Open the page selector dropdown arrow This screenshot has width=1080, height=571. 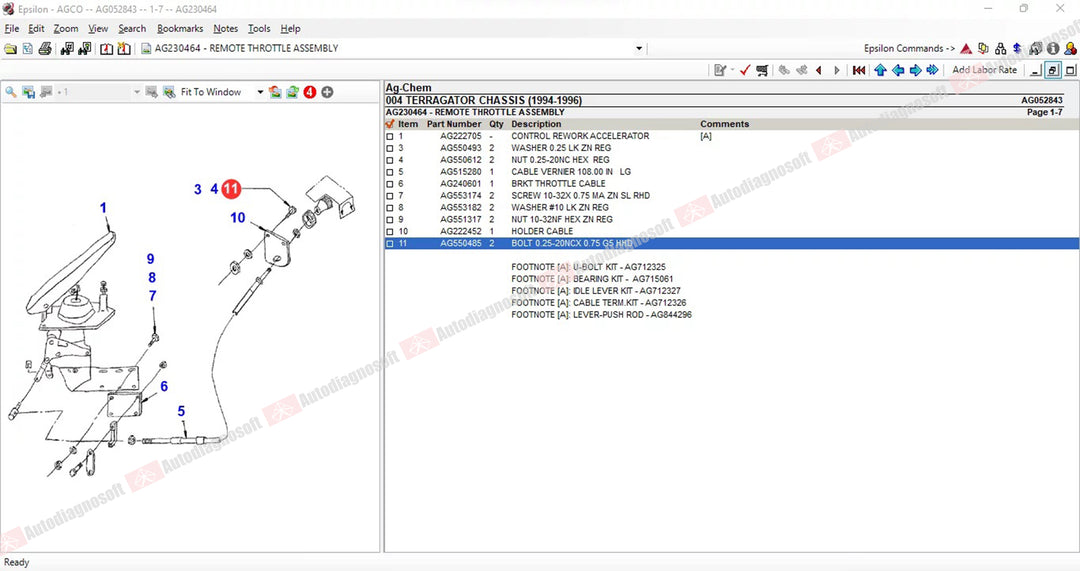pyautogui.click(x=136, y=92)
